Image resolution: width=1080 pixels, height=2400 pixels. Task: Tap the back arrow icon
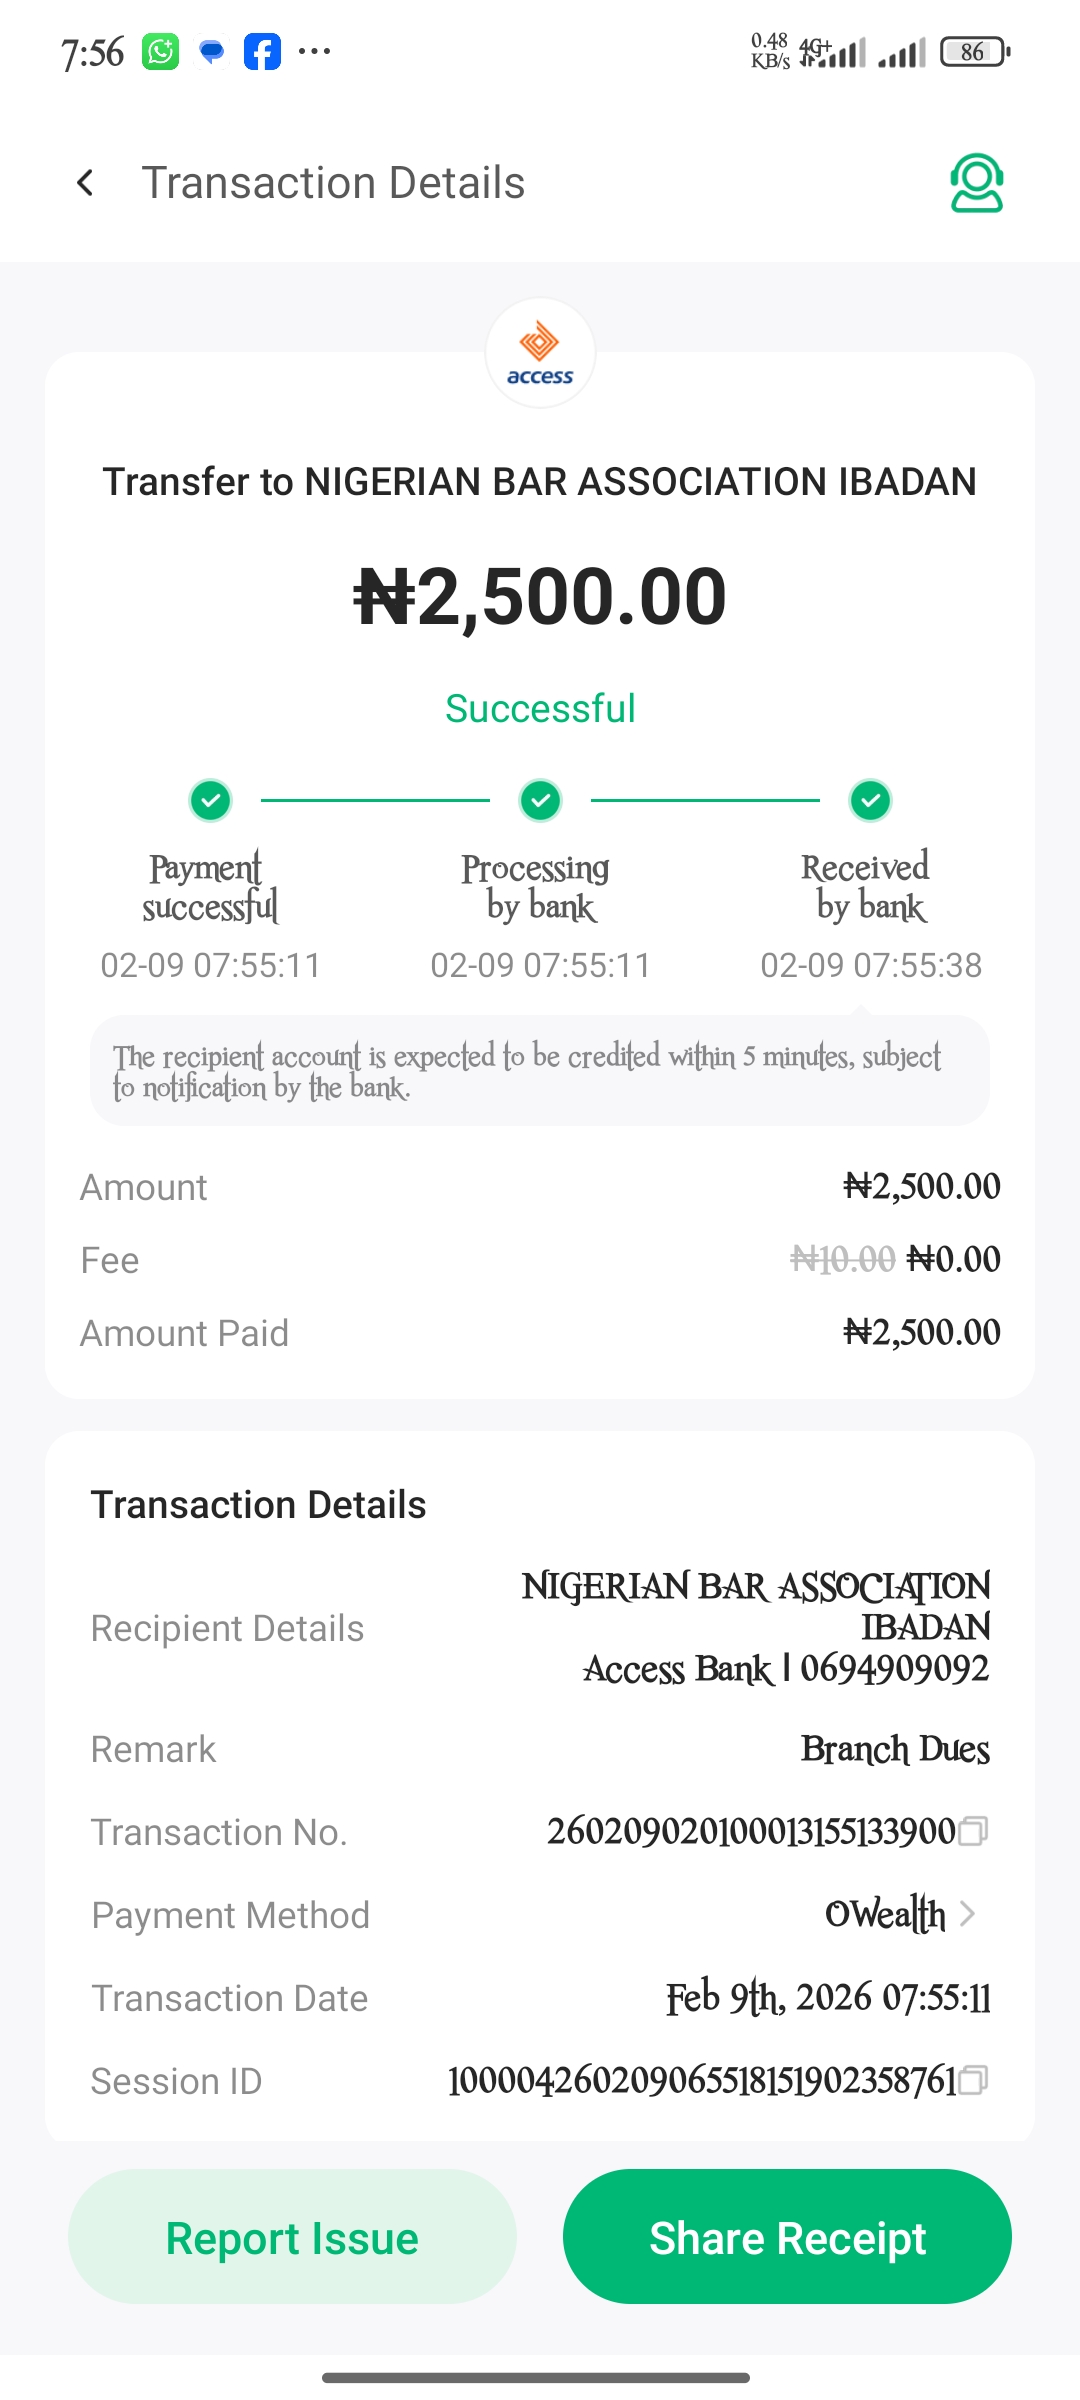(x=86, y=183)
